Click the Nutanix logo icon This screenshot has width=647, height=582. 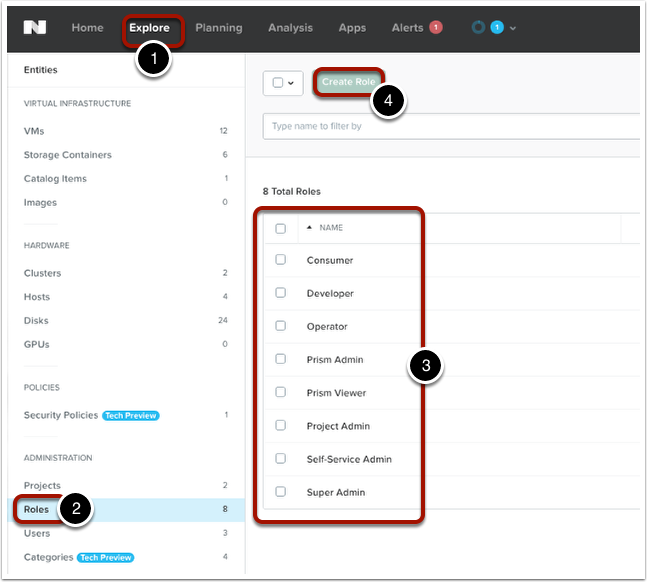(x=36, y=28)
